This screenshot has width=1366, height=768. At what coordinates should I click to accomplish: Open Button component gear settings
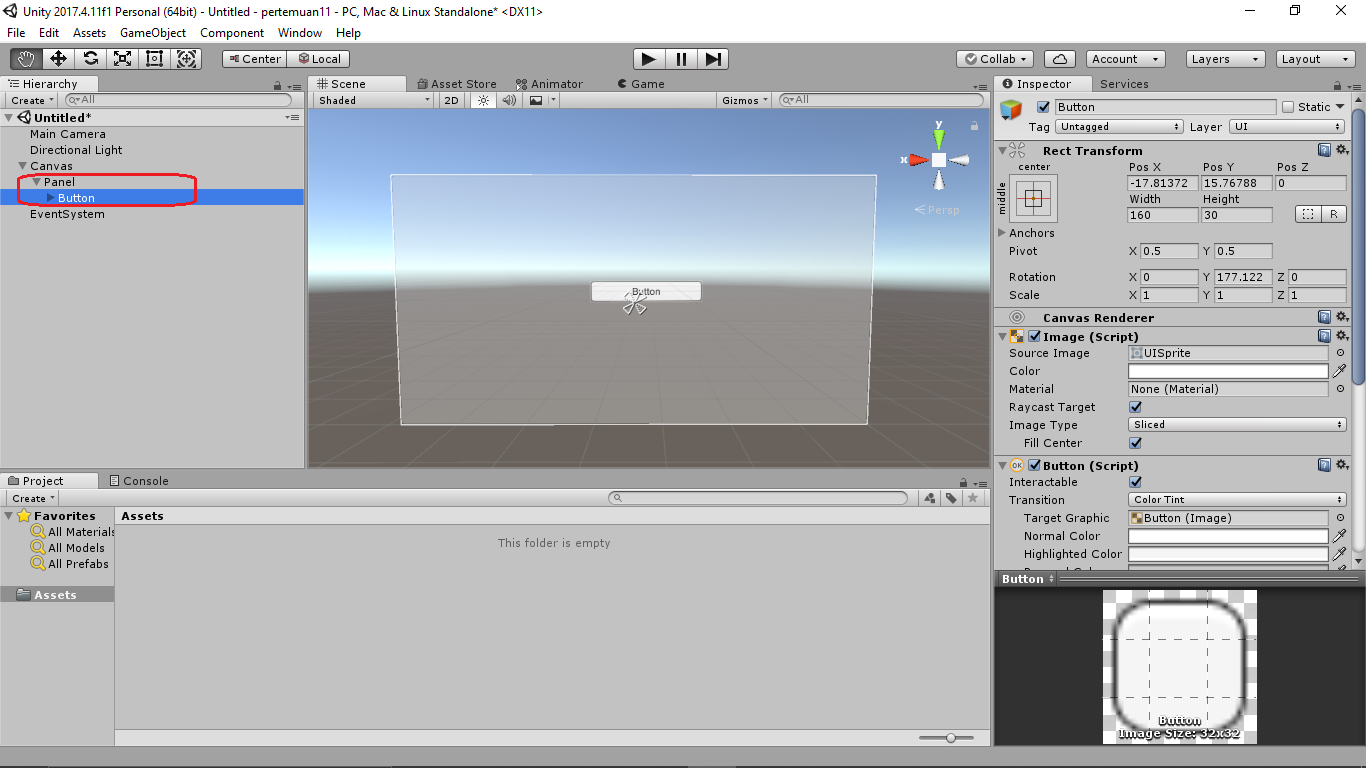pyautogui.click(x=1342, y=465)
